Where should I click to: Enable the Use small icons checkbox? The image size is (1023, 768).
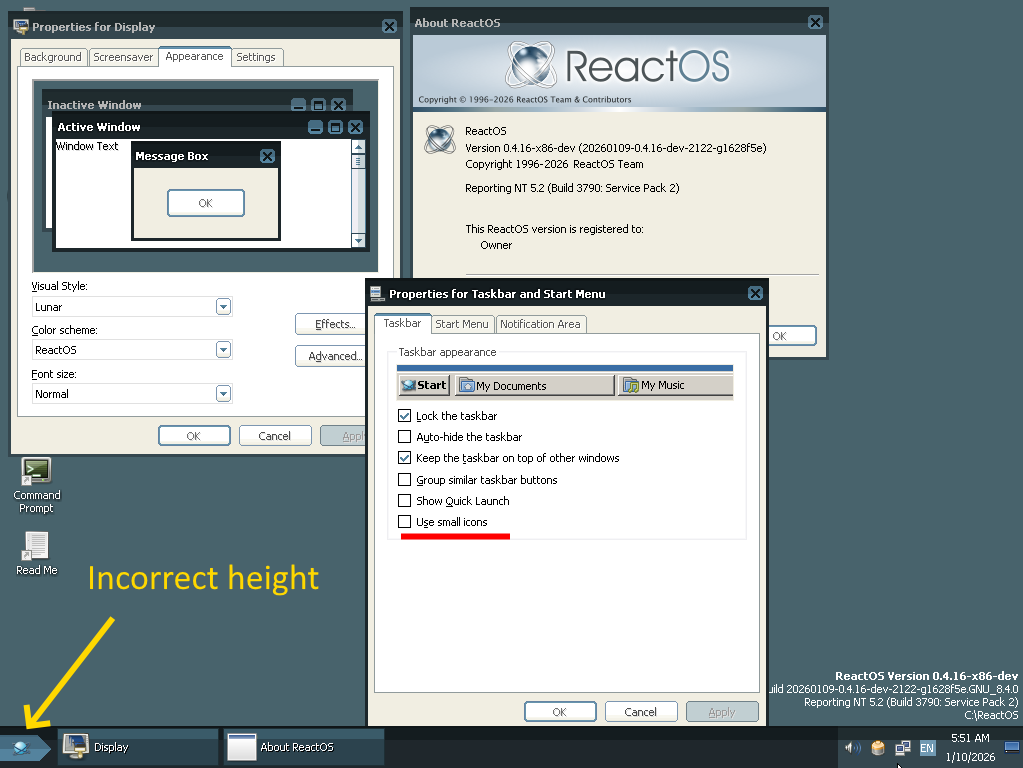pos(405,522)
